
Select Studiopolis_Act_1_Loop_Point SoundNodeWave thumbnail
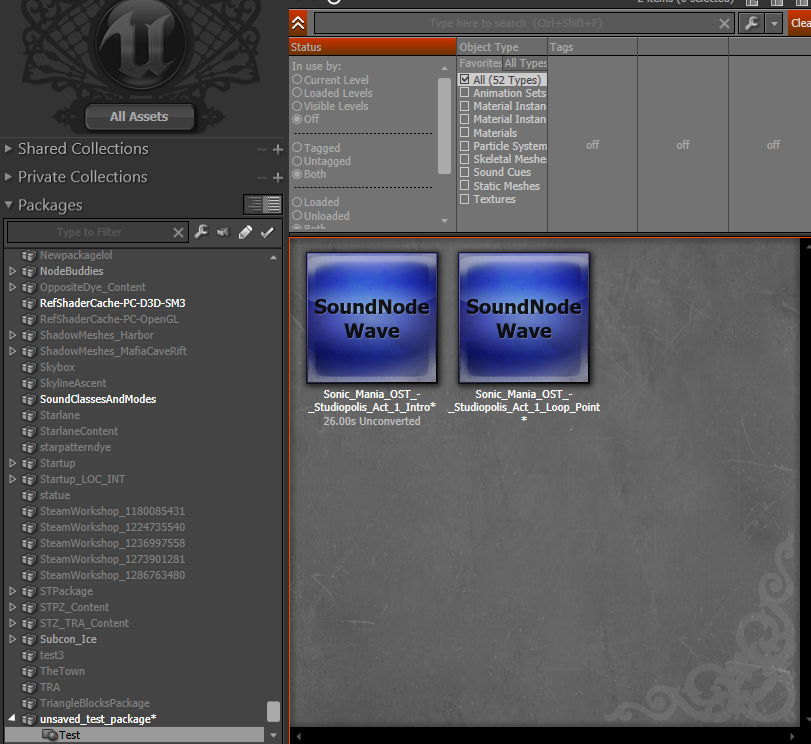(x=524, y=318)
